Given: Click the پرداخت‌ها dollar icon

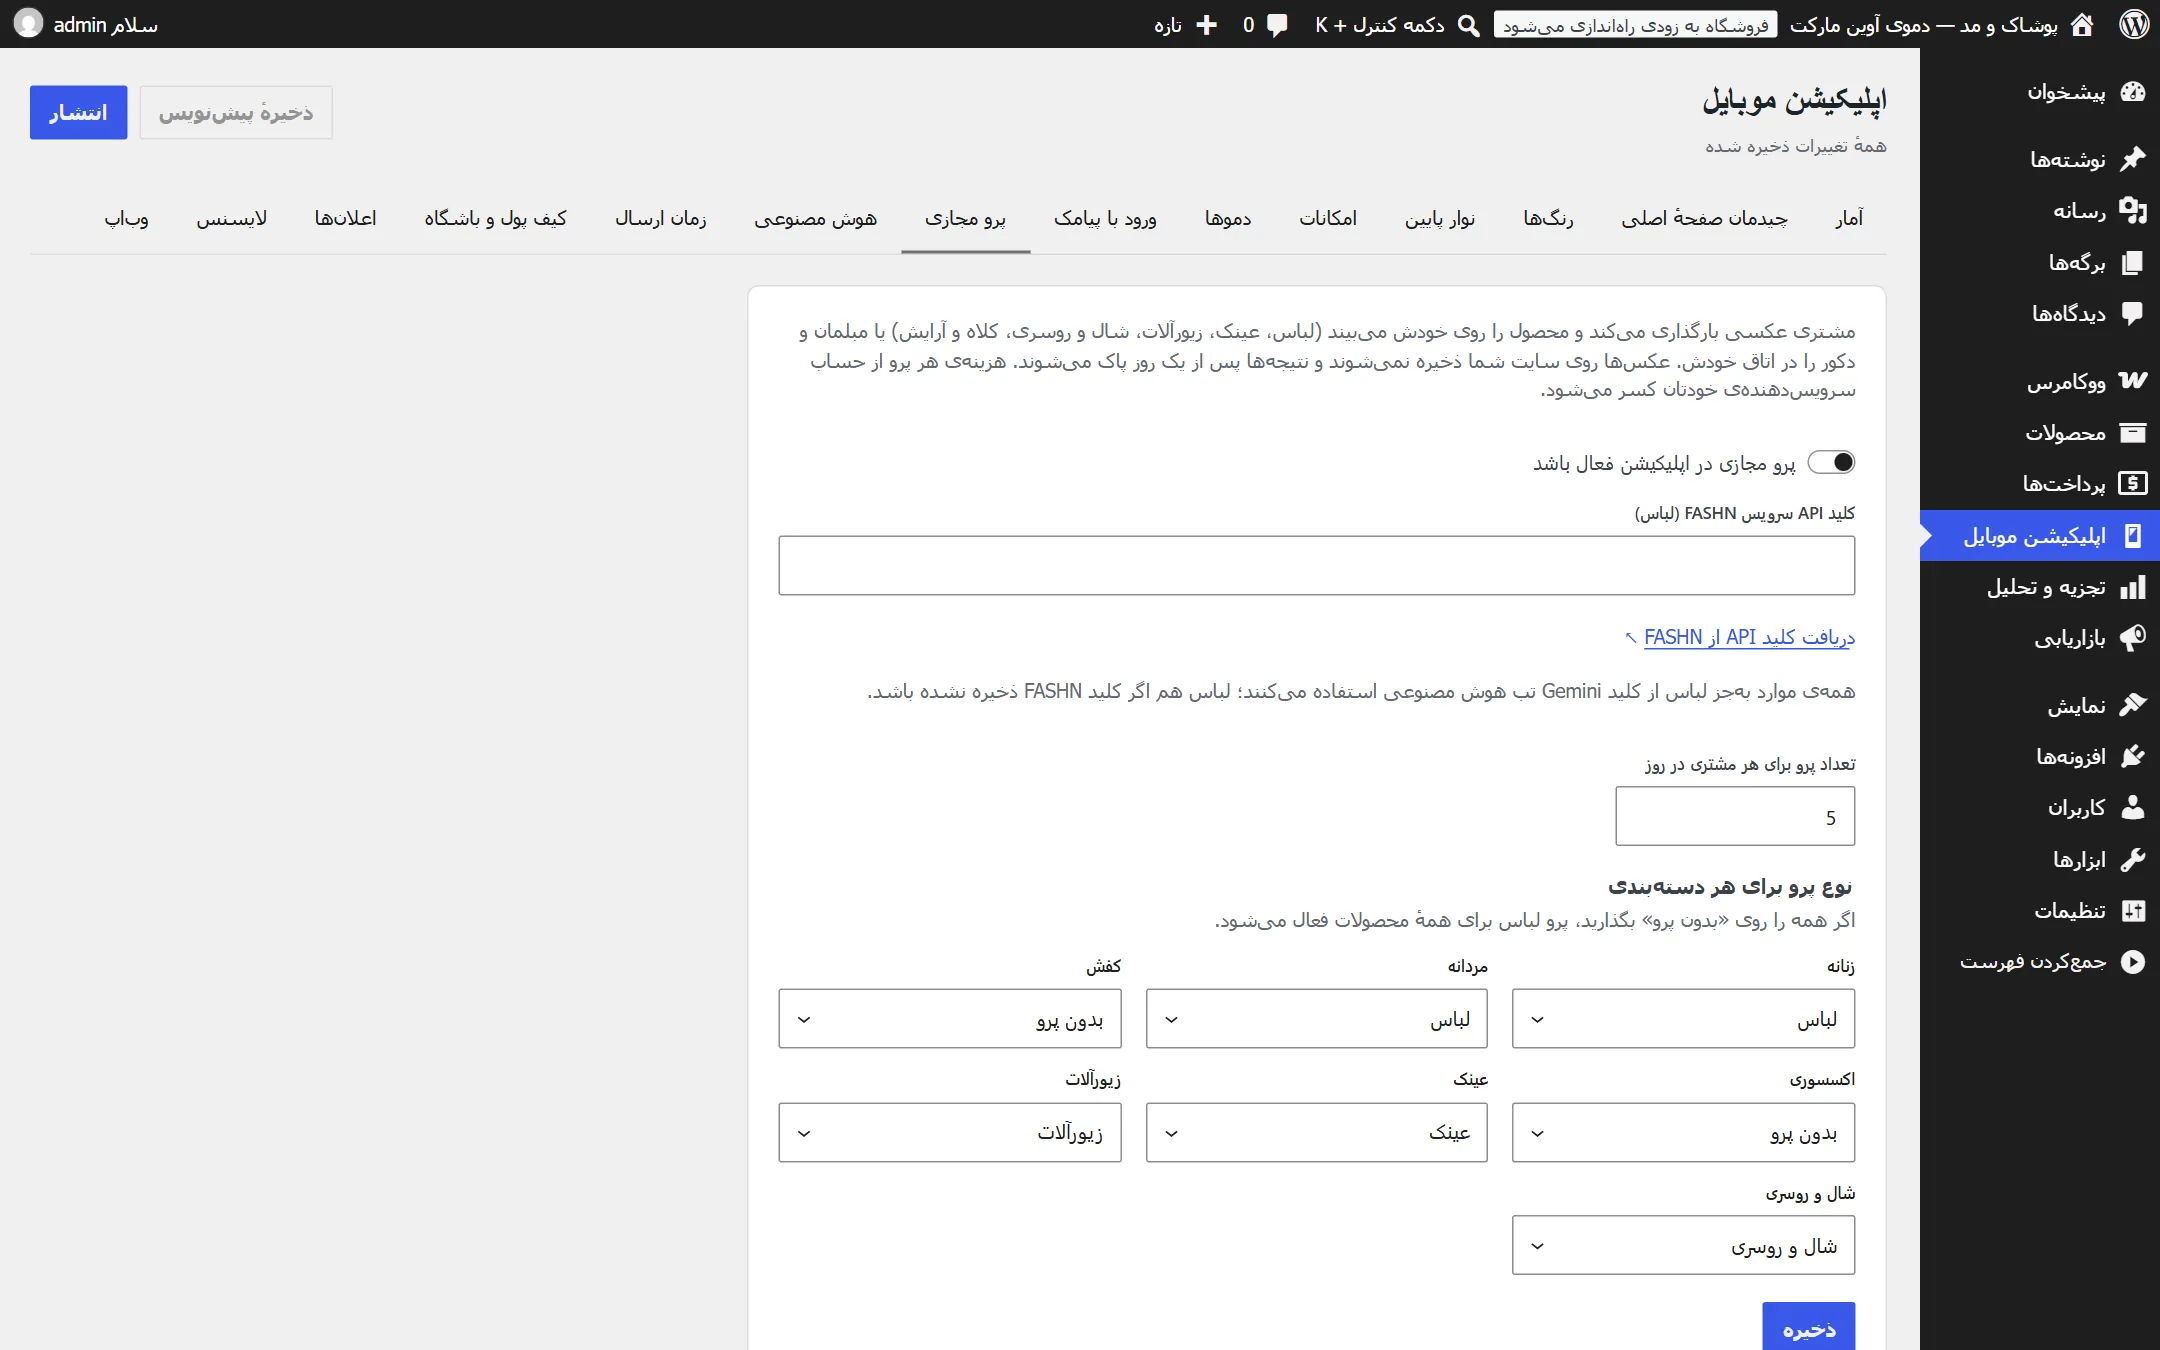Looking at the screenshot, I should coord(2133,483).
